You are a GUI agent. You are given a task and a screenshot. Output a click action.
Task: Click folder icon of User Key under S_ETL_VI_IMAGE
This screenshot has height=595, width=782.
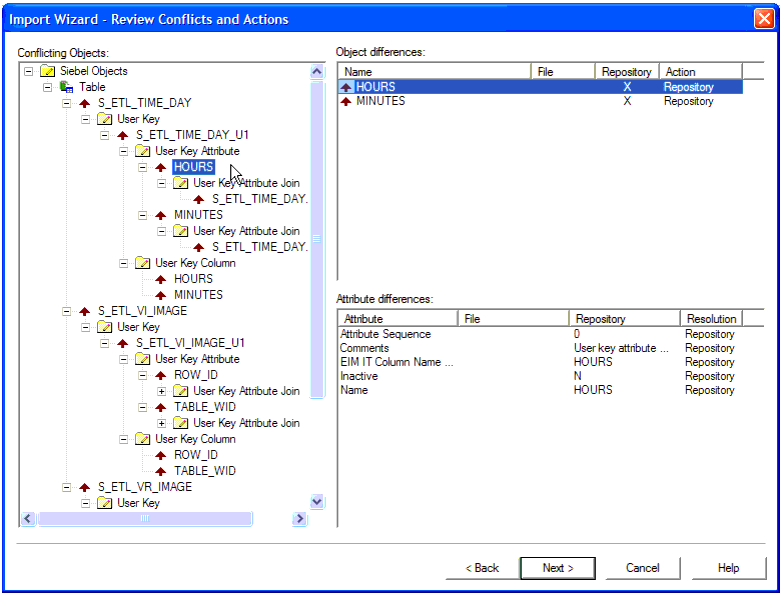[x=104, y=327]
